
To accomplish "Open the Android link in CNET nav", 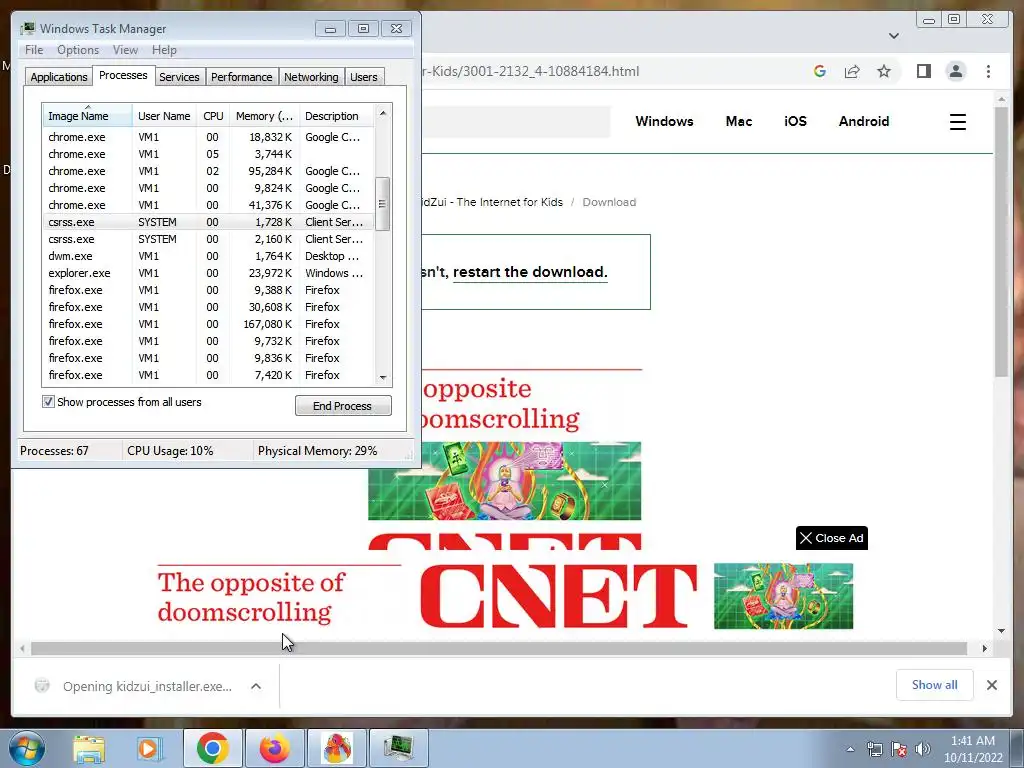I will point(863,121).
